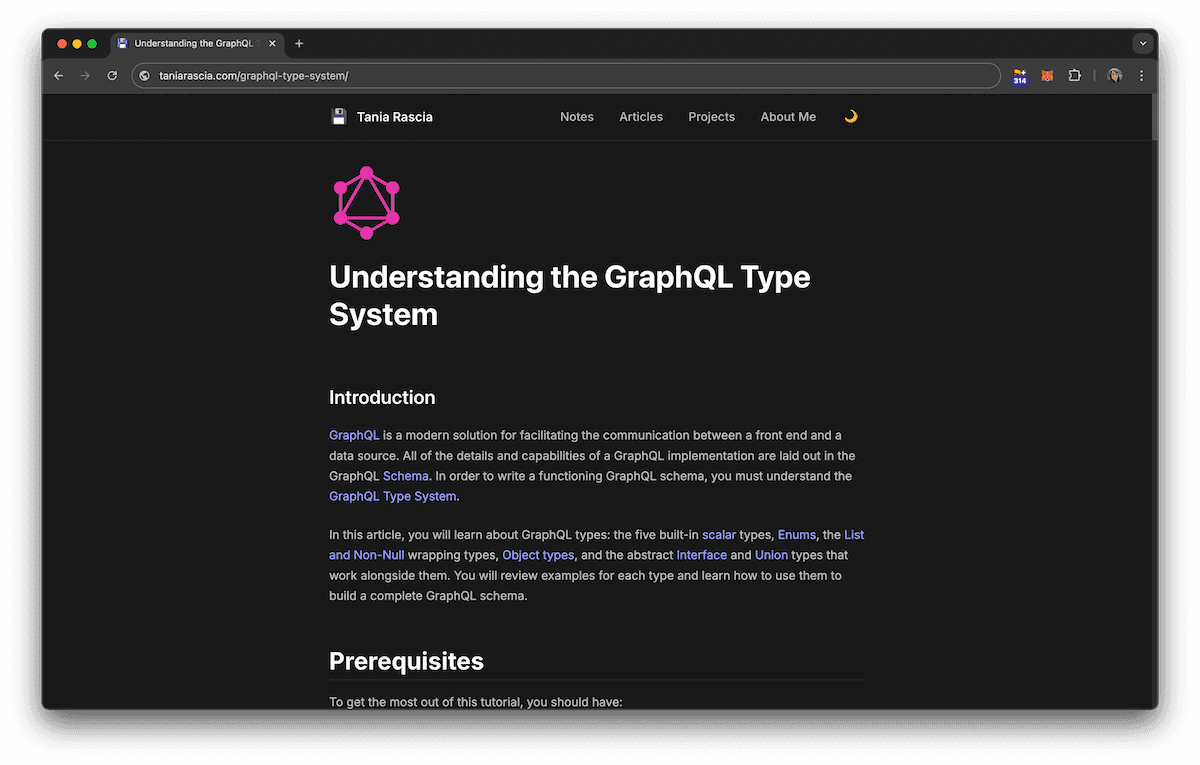The height and width of the screenshot is (765, 1200).
Task: Toggle dark mode with the moon icon
Action: pyautogui.click(x=851, y=116)
